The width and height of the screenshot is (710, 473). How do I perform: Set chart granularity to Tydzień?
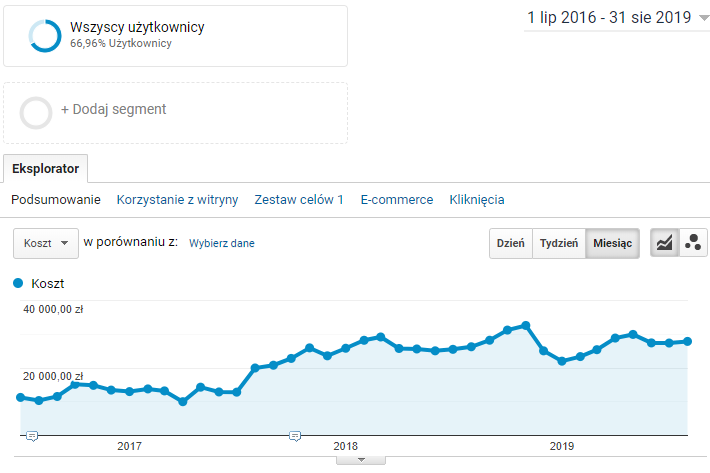[x=558, y=243]
